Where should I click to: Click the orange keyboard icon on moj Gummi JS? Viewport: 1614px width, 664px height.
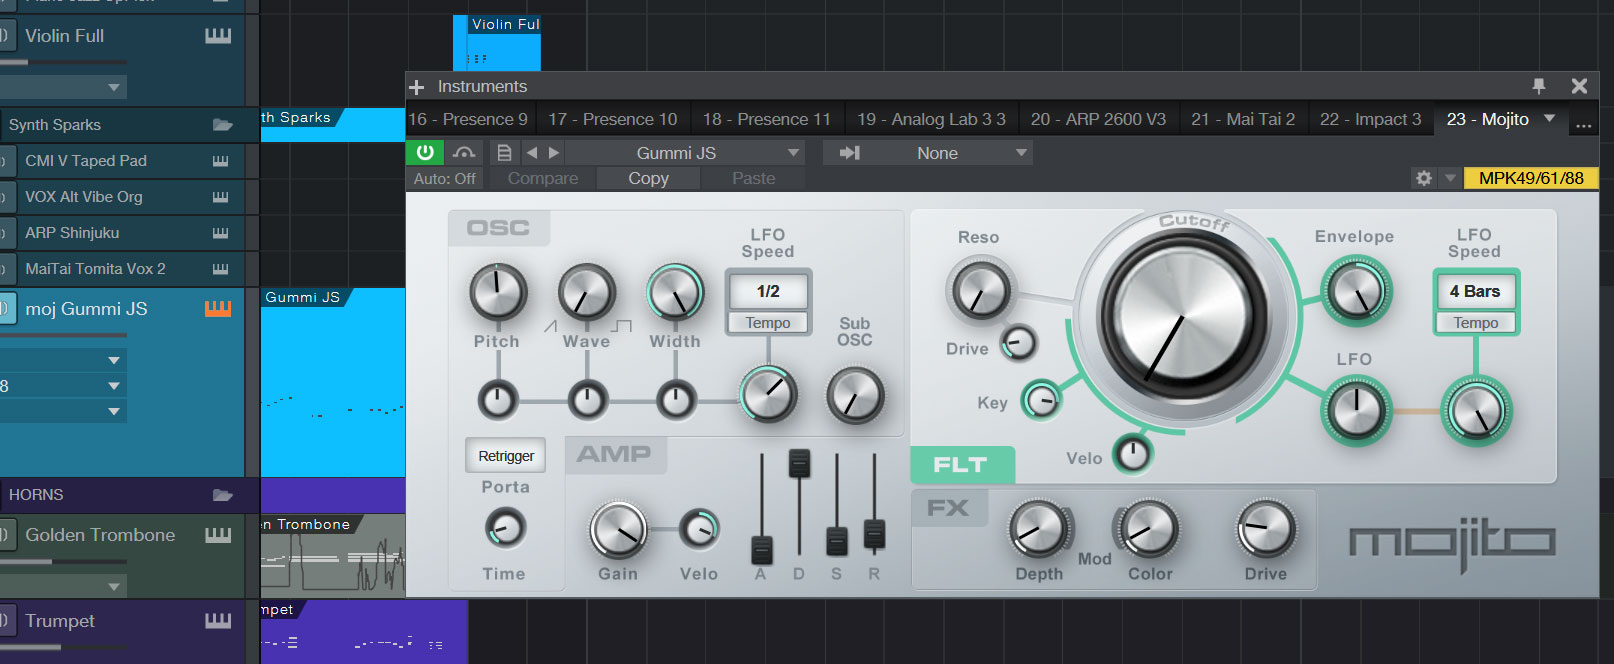[x=218, y=309]
